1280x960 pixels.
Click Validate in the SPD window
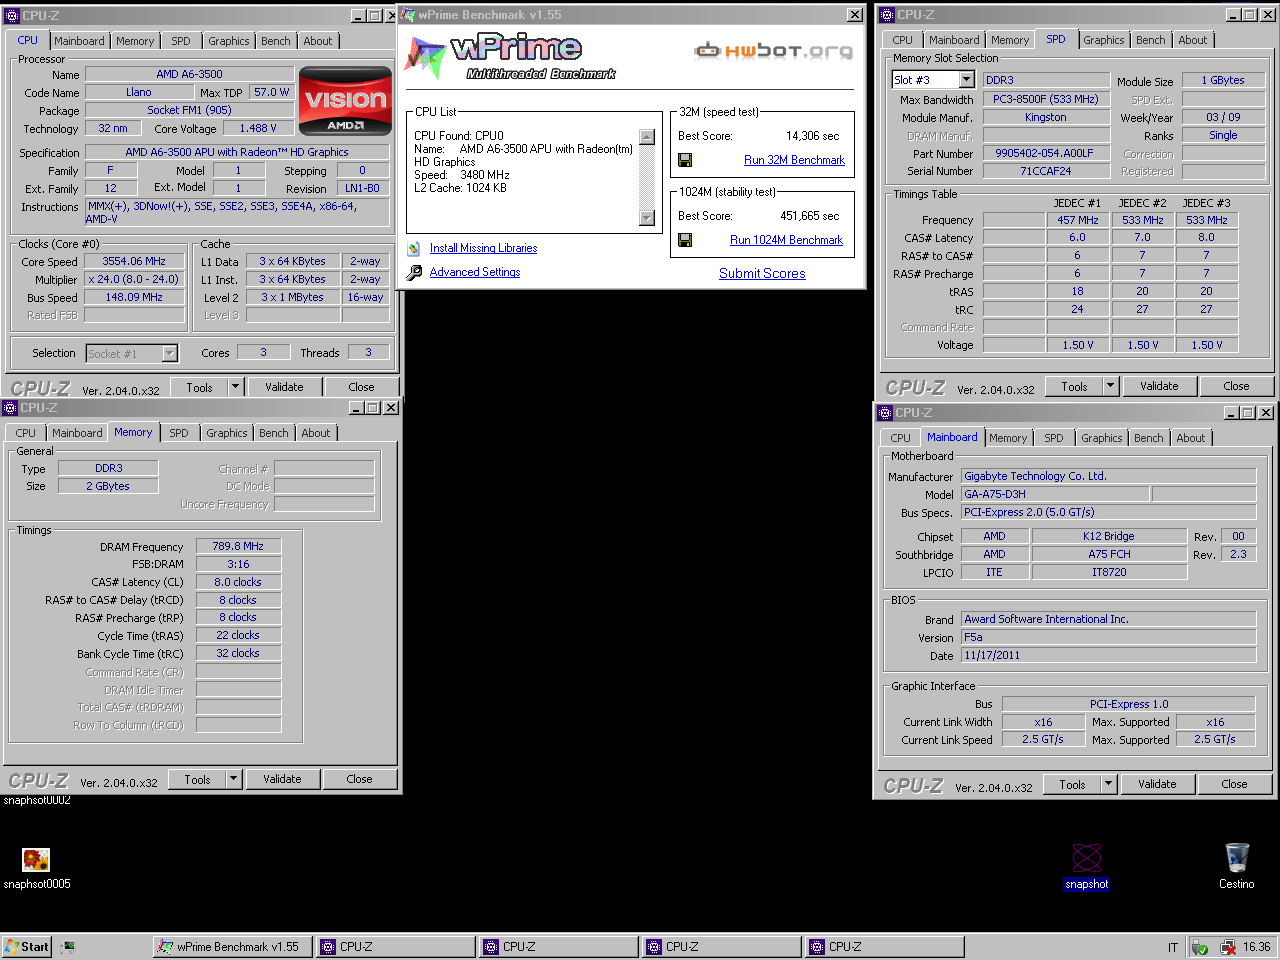pyautogui.click(x=1159, y=386)
